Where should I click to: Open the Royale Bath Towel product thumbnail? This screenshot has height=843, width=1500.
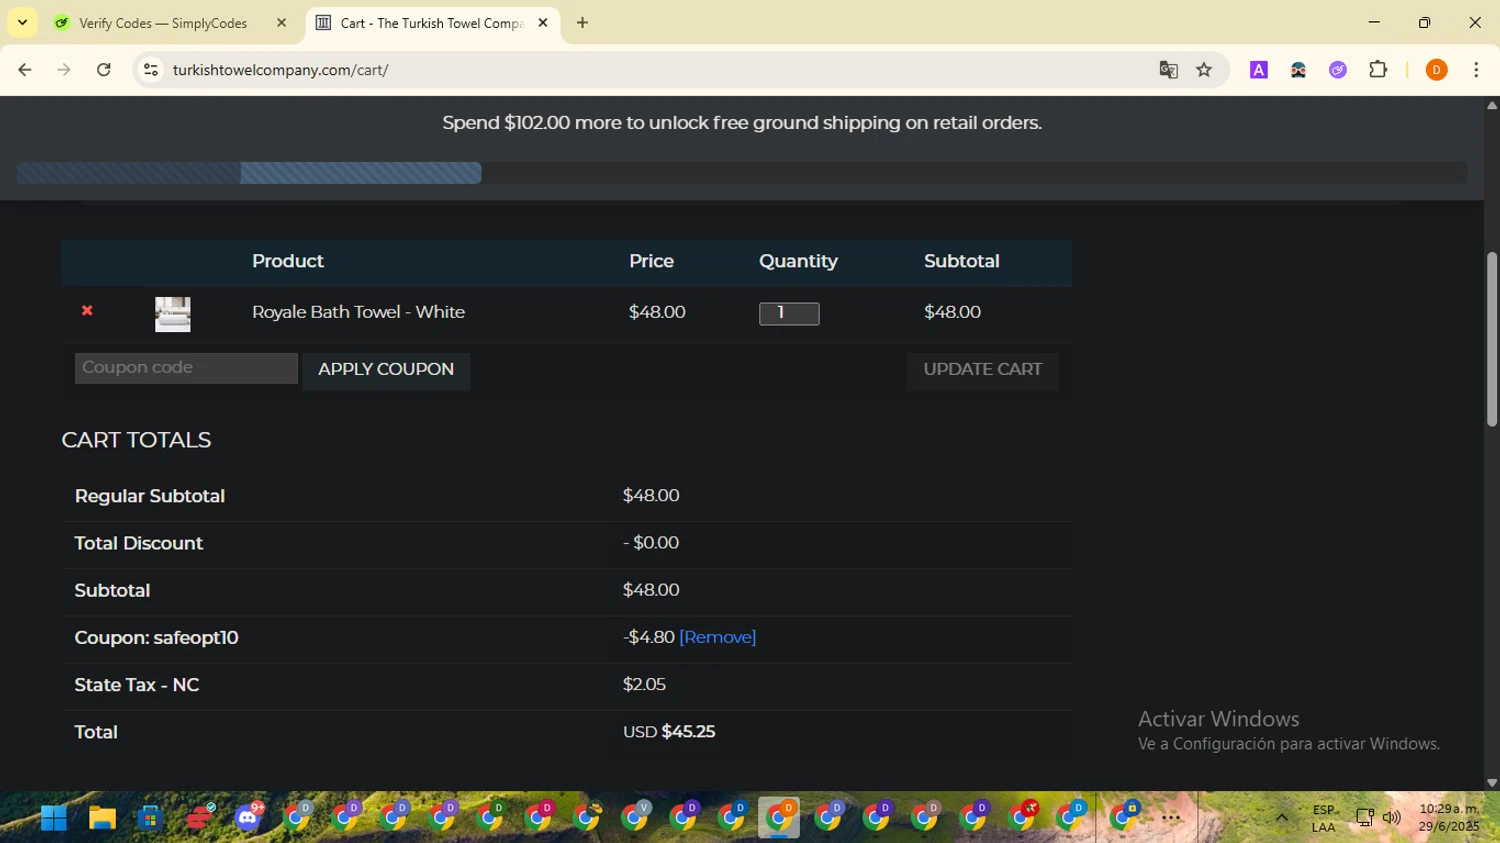coord(173,314)
